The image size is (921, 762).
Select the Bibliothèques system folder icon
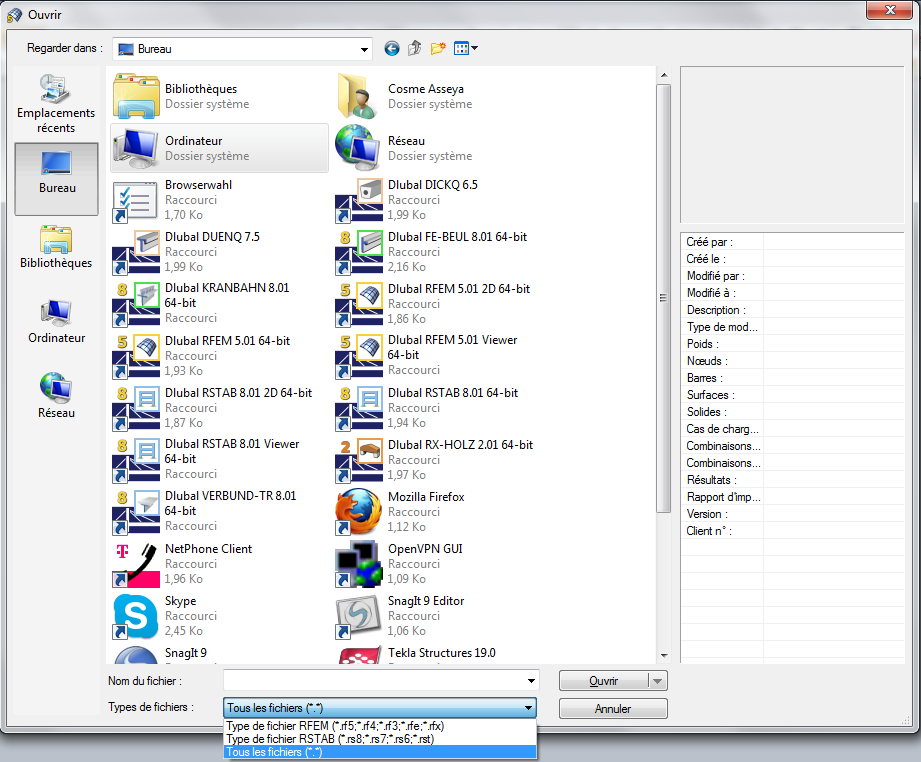coord(136,96)
